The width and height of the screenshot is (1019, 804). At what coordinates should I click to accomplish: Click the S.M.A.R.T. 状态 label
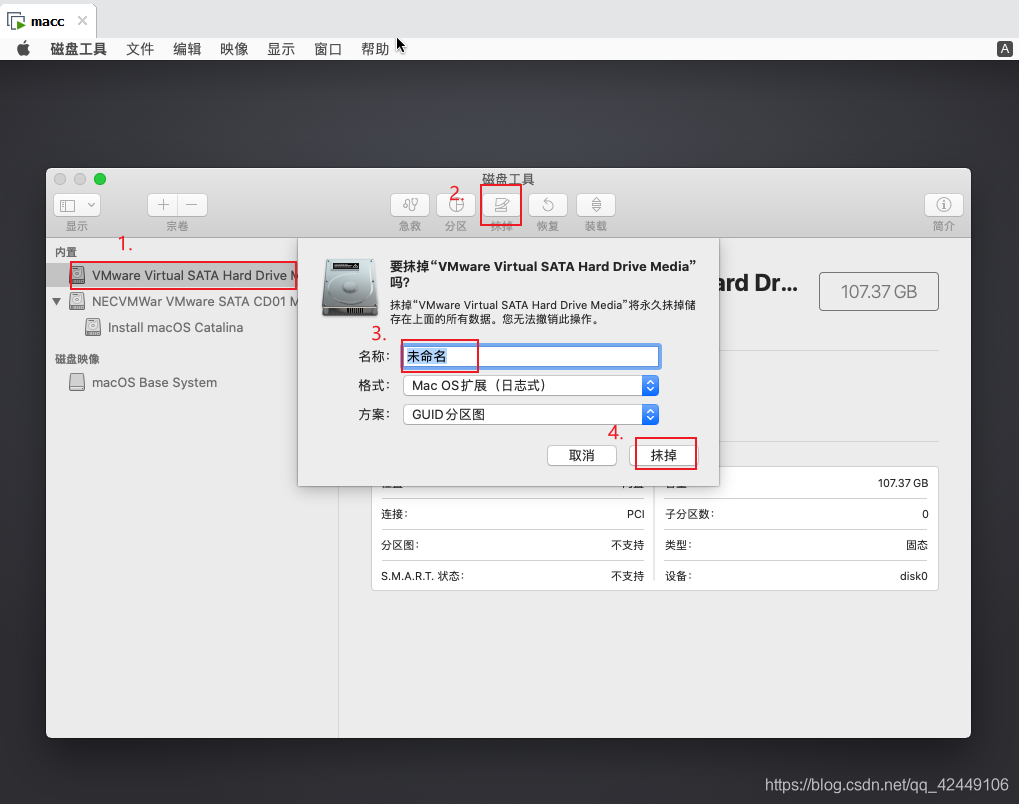[x=422, y=576]
